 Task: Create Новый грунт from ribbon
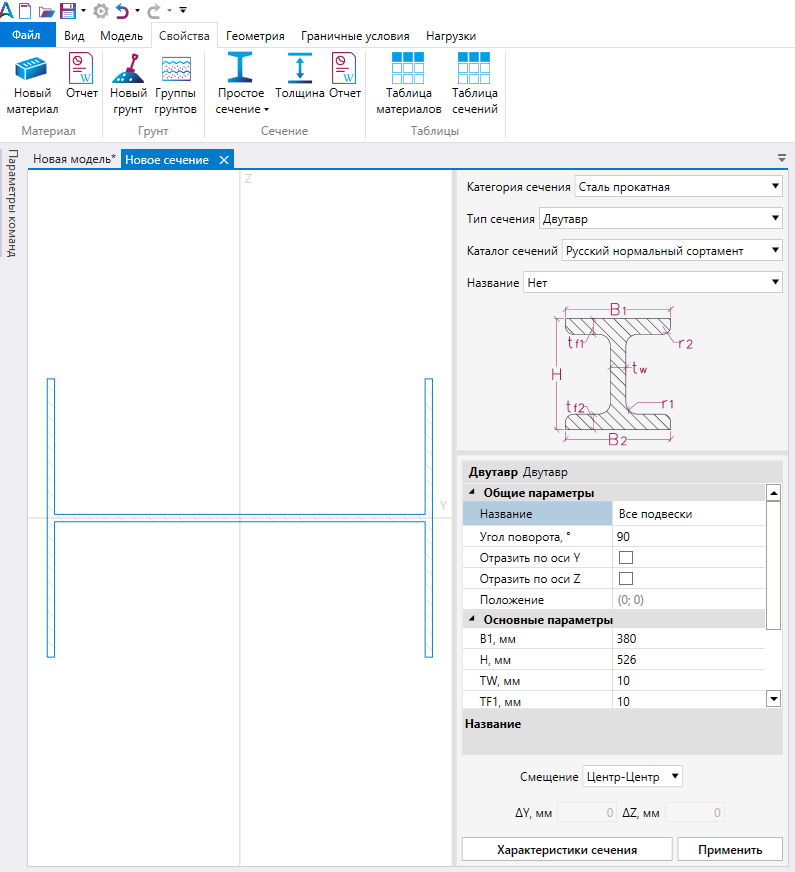coord(128,83)
